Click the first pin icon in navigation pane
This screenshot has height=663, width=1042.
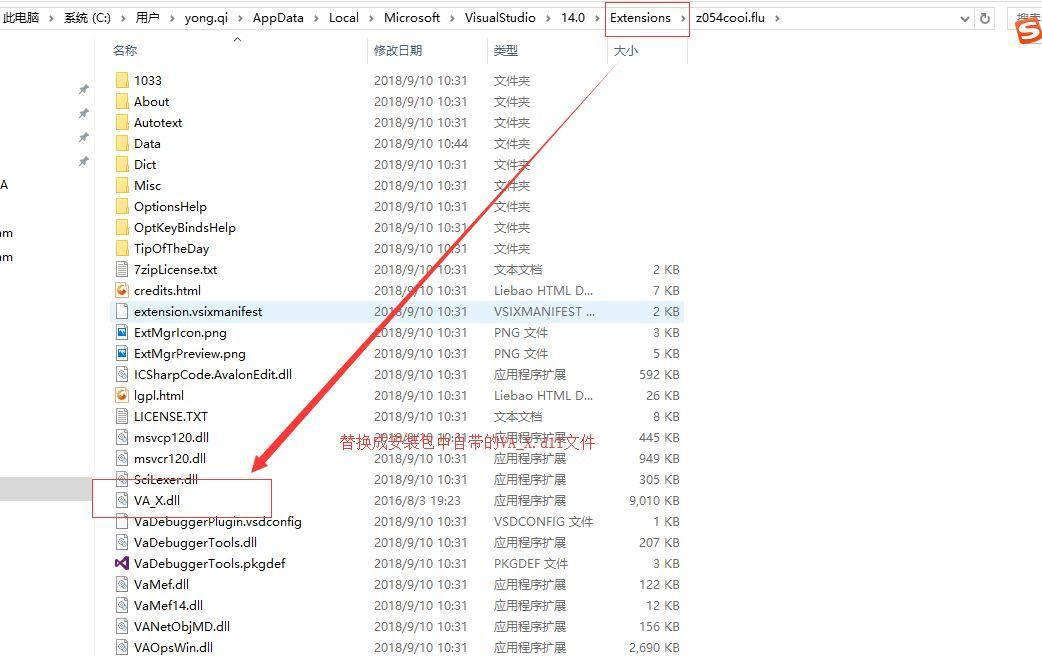point(84,89)
